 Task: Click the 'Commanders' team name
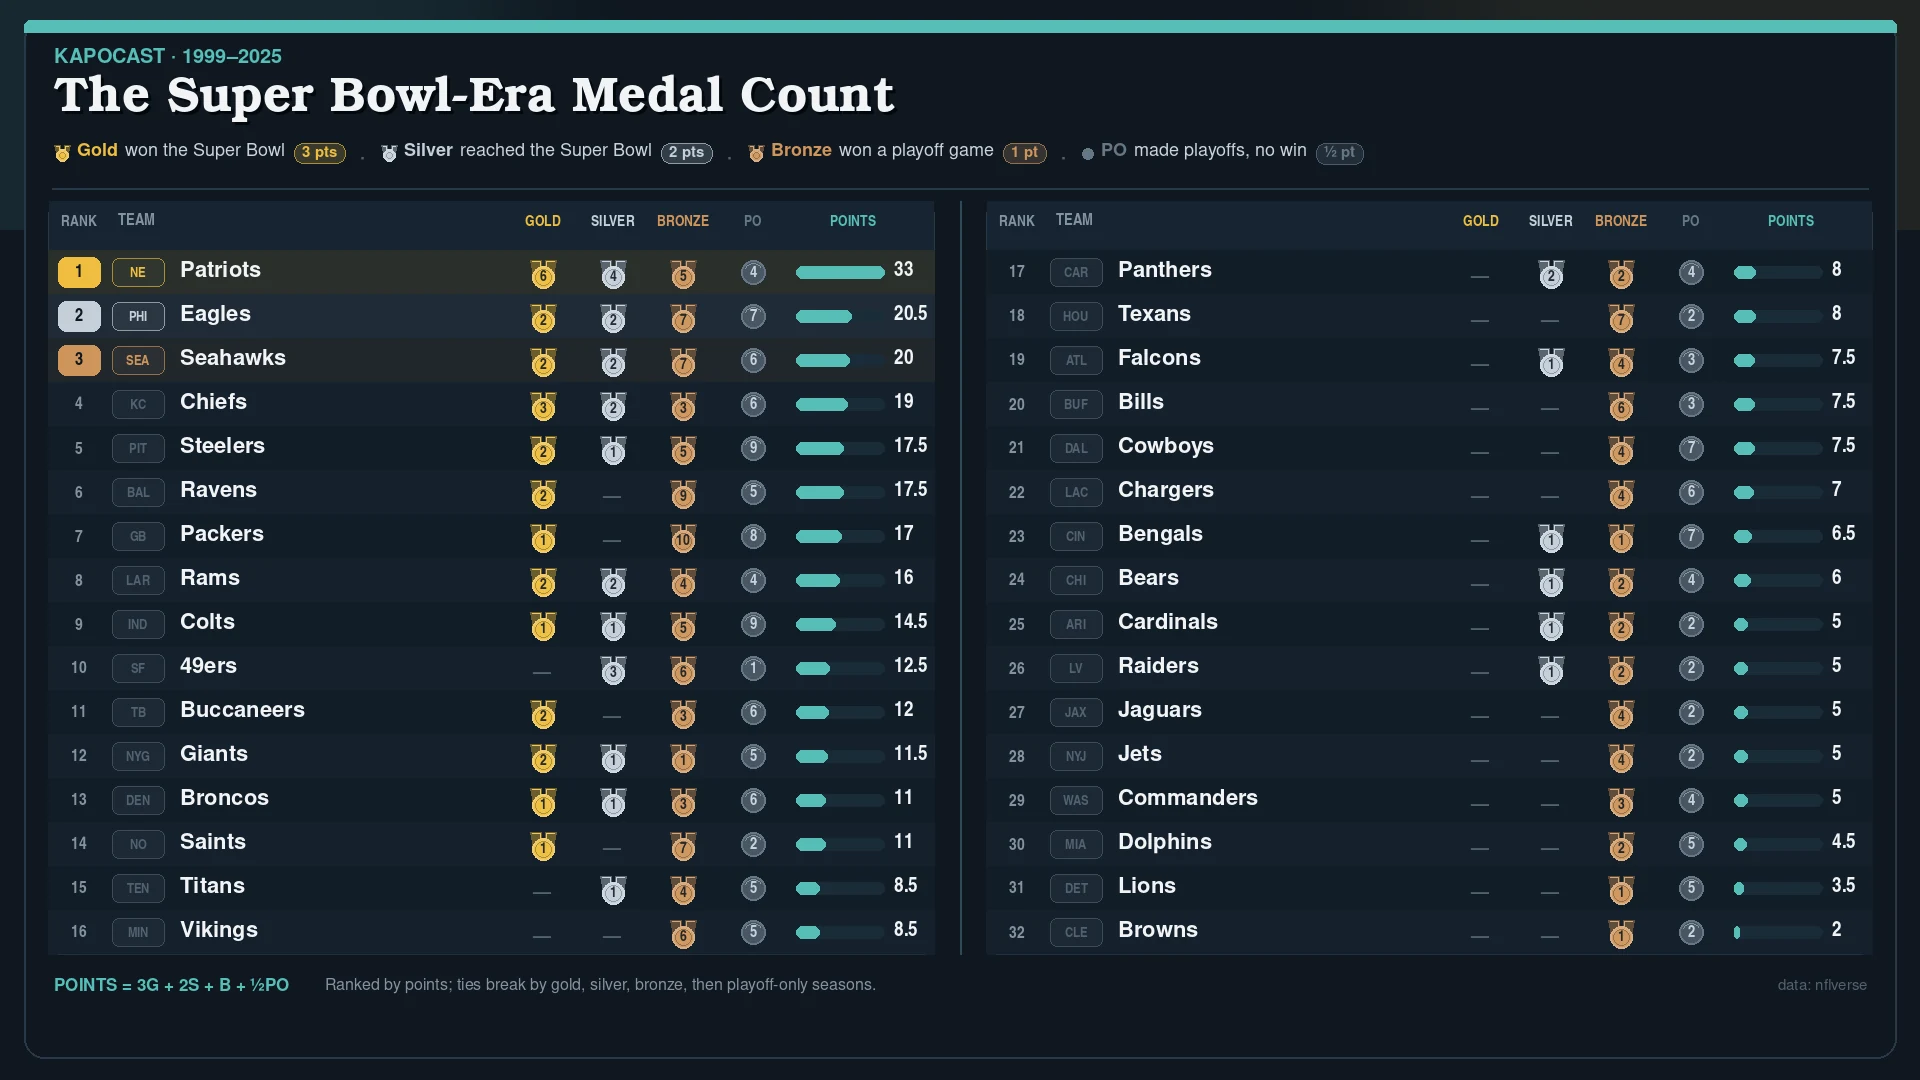(1188, 798)
